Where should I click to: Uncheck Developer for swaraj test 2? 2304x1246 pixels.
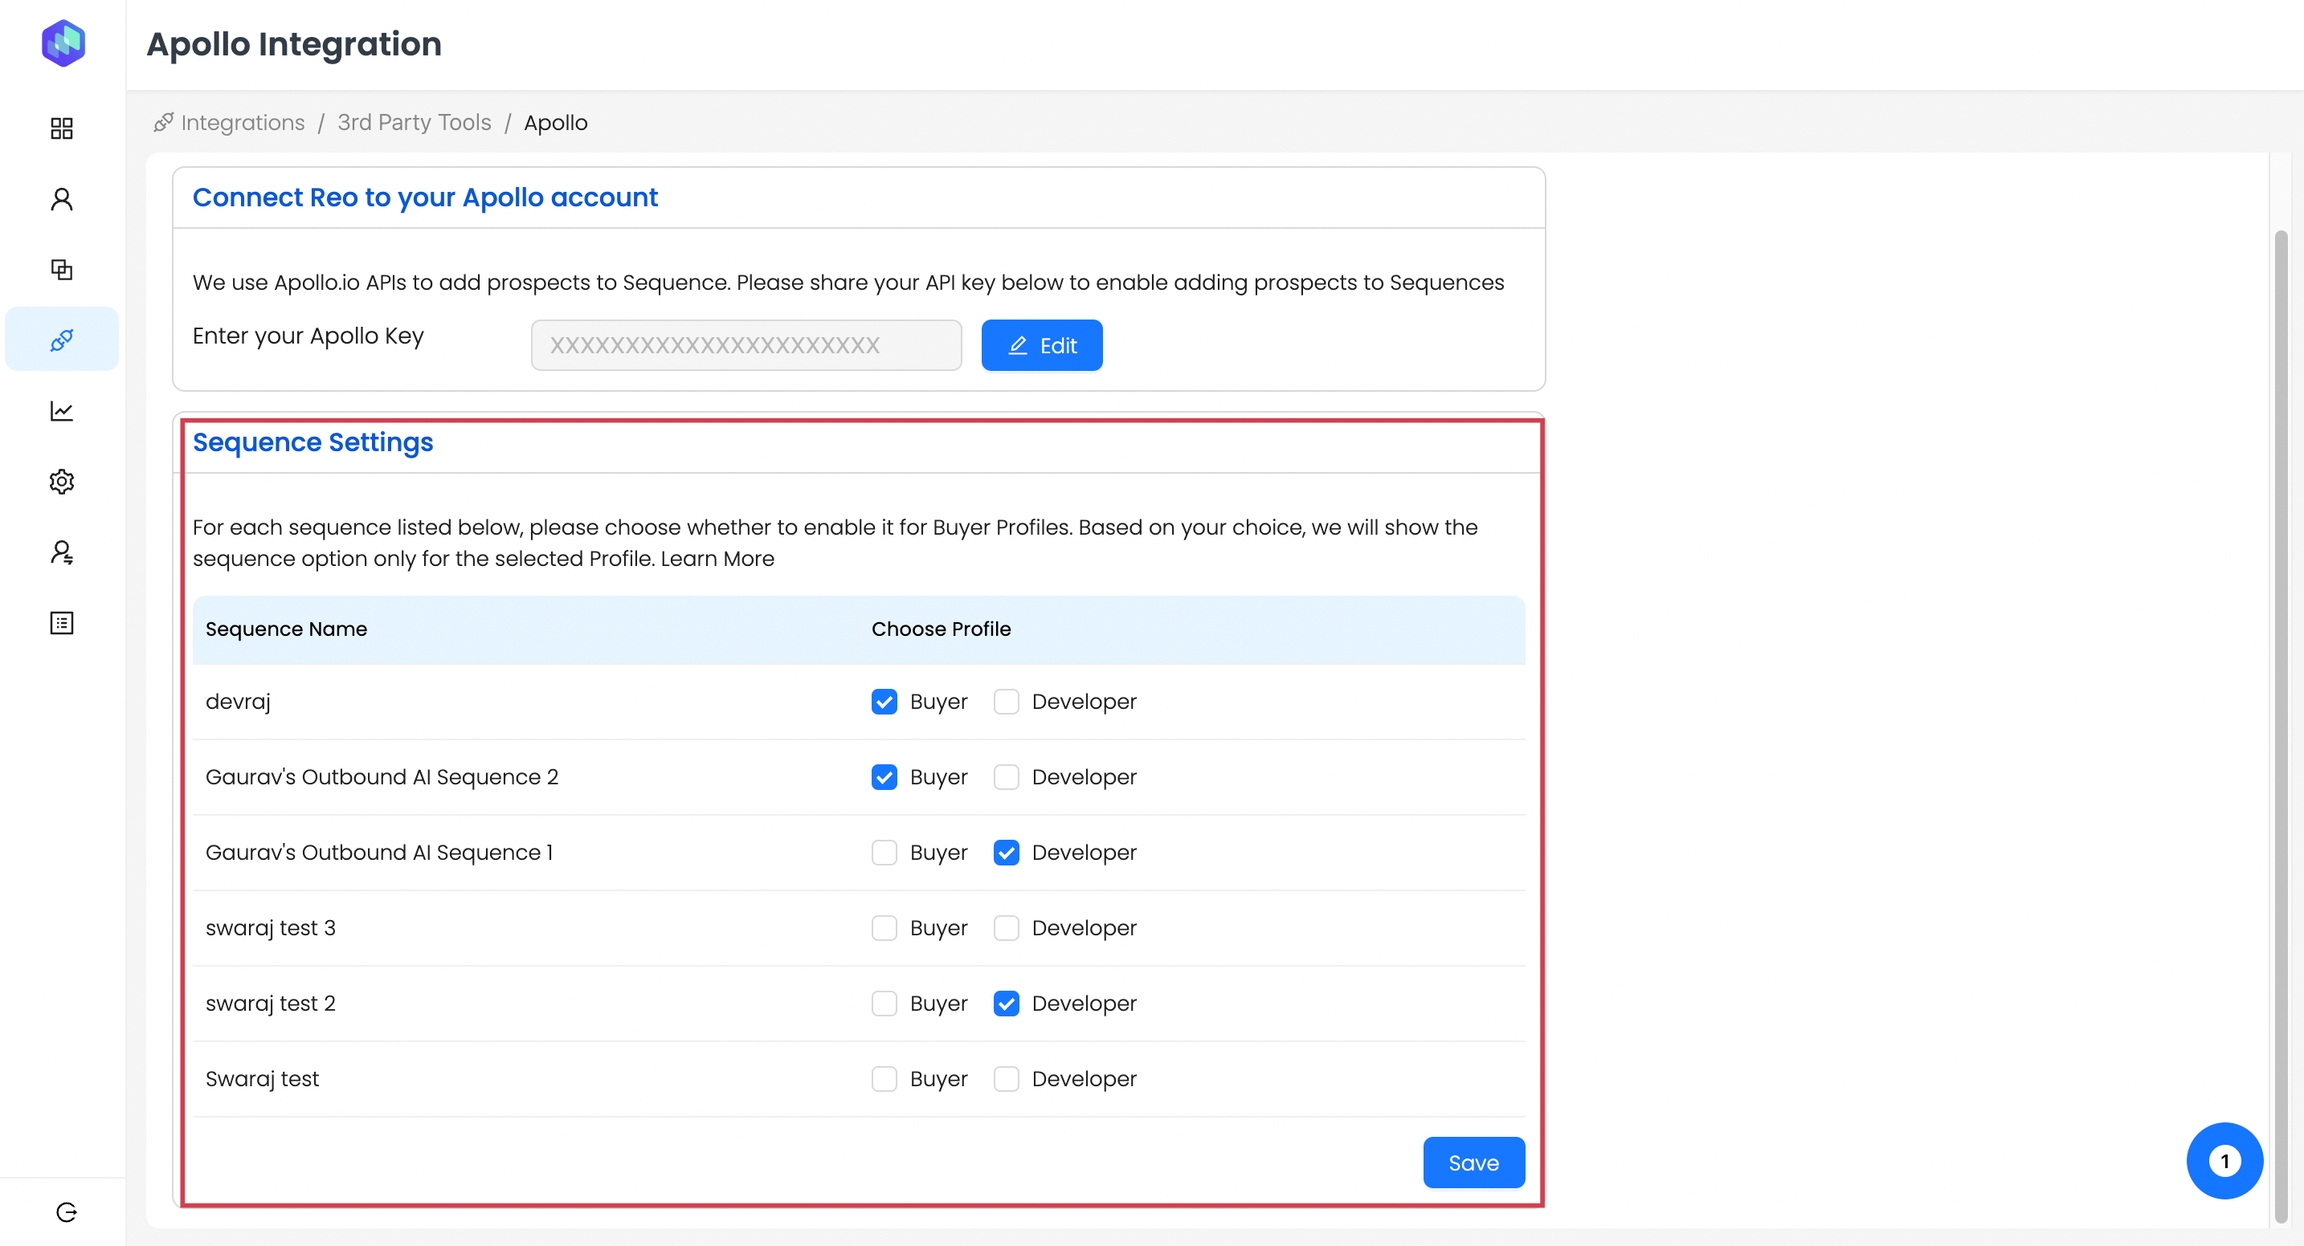(x=1006, y=1003)
